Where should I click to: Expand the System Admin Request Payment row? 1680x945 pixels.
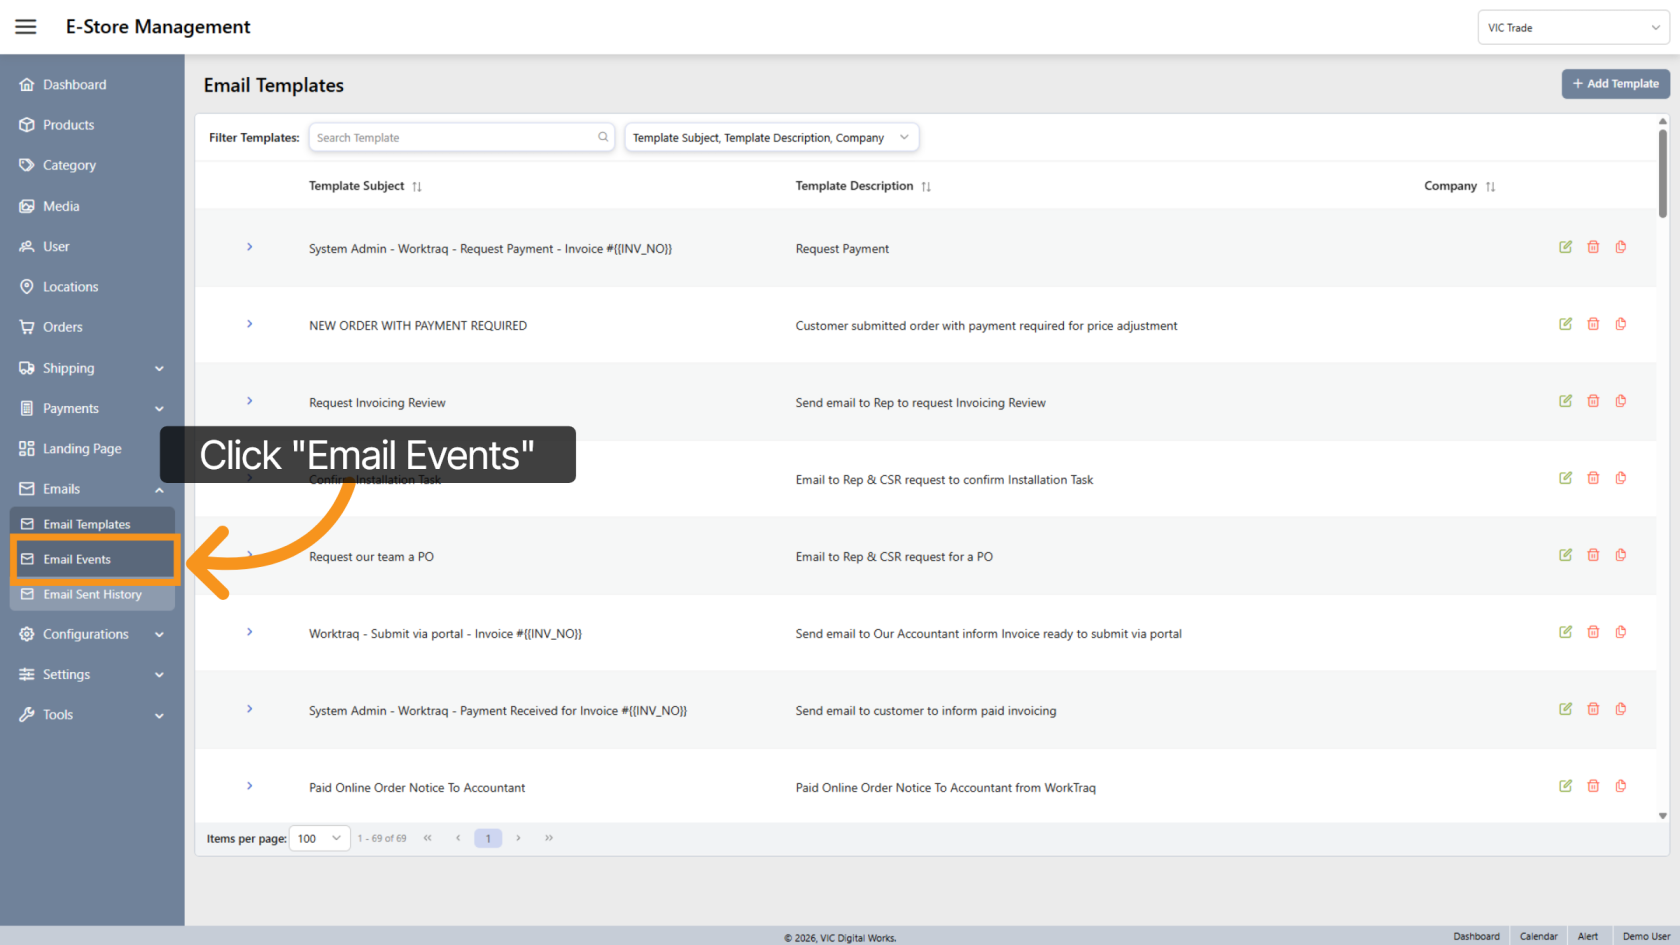250,247
